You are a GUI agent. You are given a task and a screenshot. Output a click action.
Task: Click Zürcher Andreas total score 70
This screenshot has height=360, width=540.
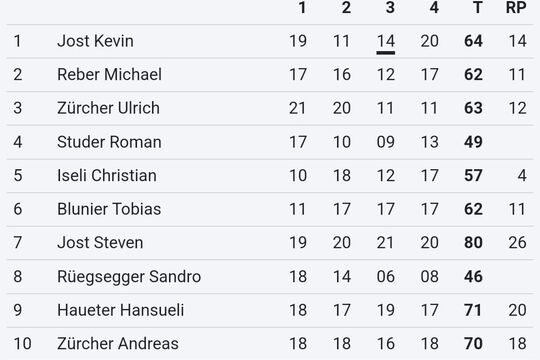pyautogui.click(x=473, y=343)
